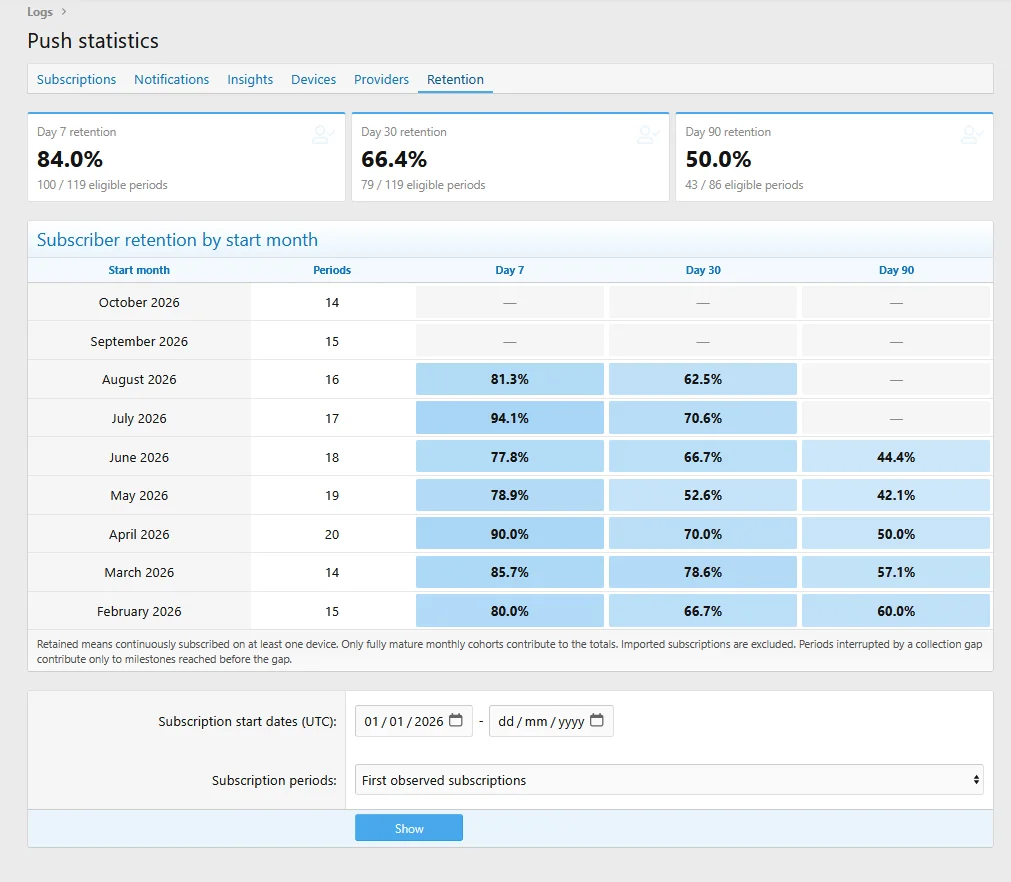Open the Providers tab
Image resolution: width=1011 pixels, height=882 pixels.
[381, 79]
